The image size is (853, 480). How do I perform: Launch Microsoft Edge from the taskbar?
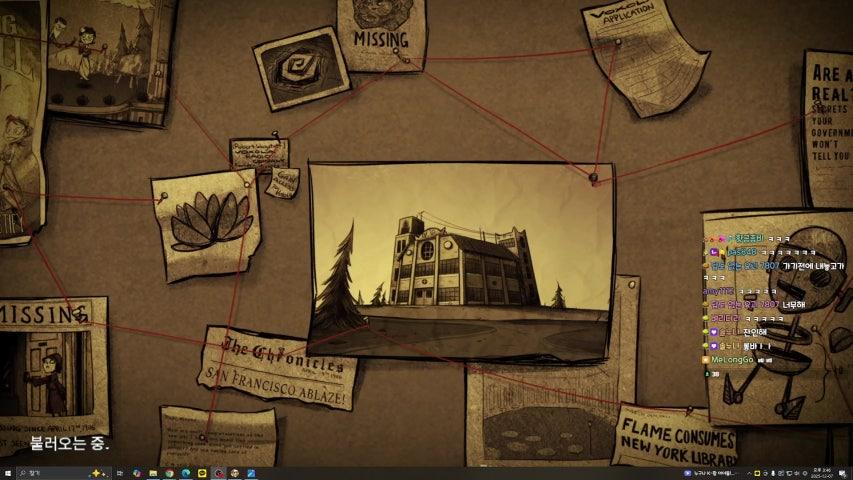186,473
